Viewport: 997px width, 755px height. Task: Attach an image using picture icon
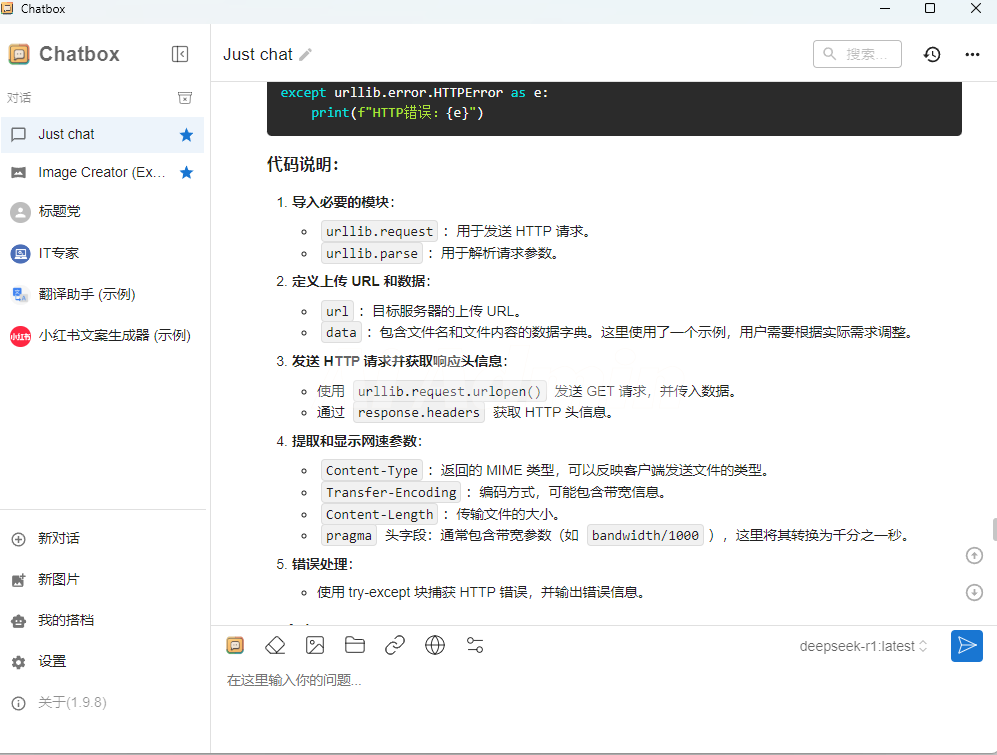[x=315, y=645]
